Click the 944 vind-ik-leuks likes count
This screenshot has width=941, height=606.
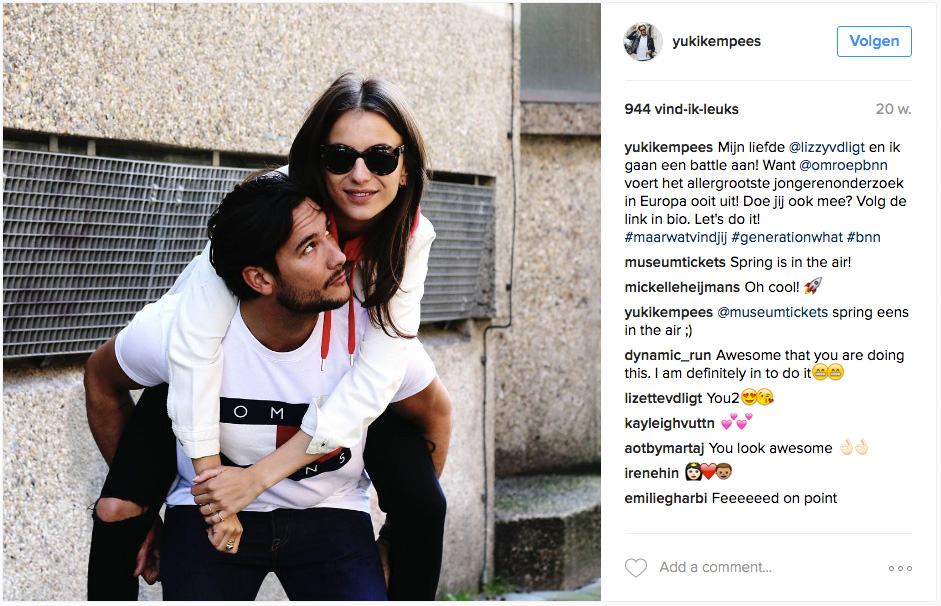[x=681, y=109]
